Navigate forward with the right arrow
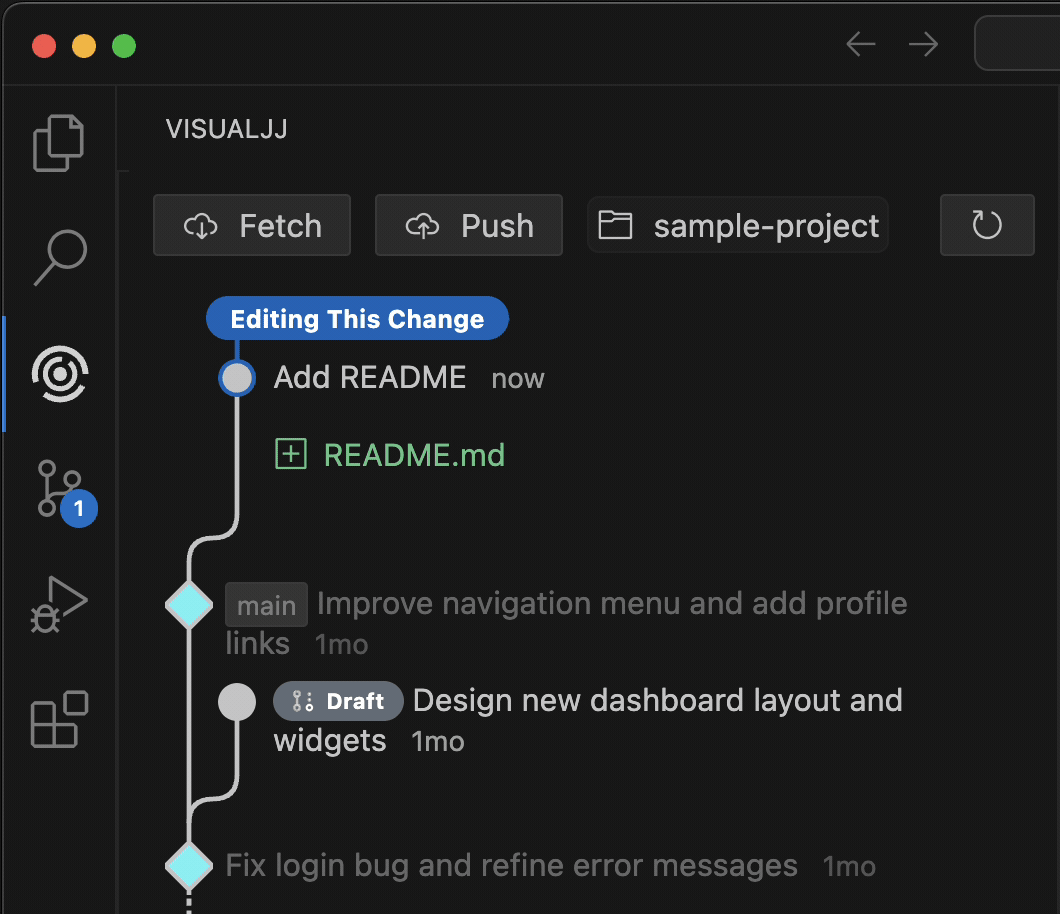Image resolution: width=1060 pixels, height=914 pixels. [x=922, y=45]
